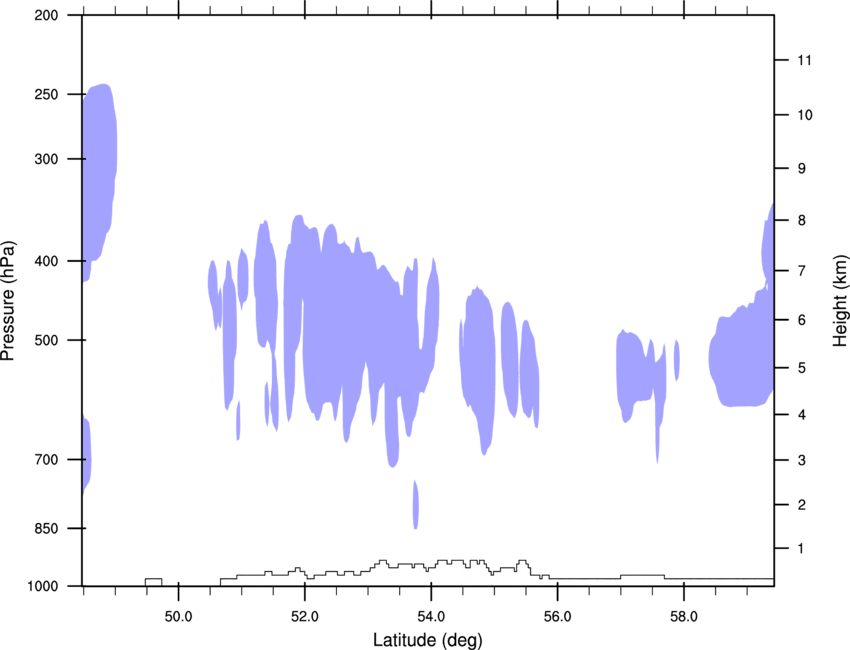850x650 pixels.
Task: Select the 850 pressure tick label
Action: coord(46,528)
